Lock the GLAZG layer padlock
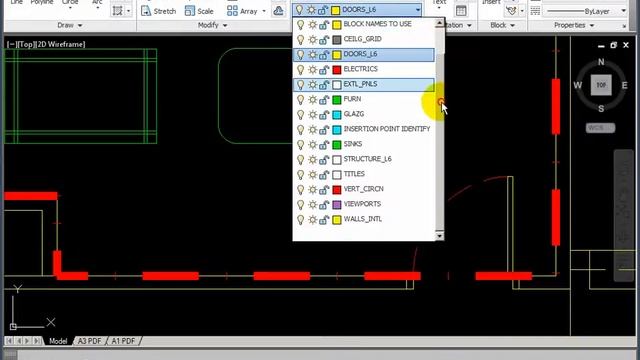This screenshot has height=360, width=640. 324,114
